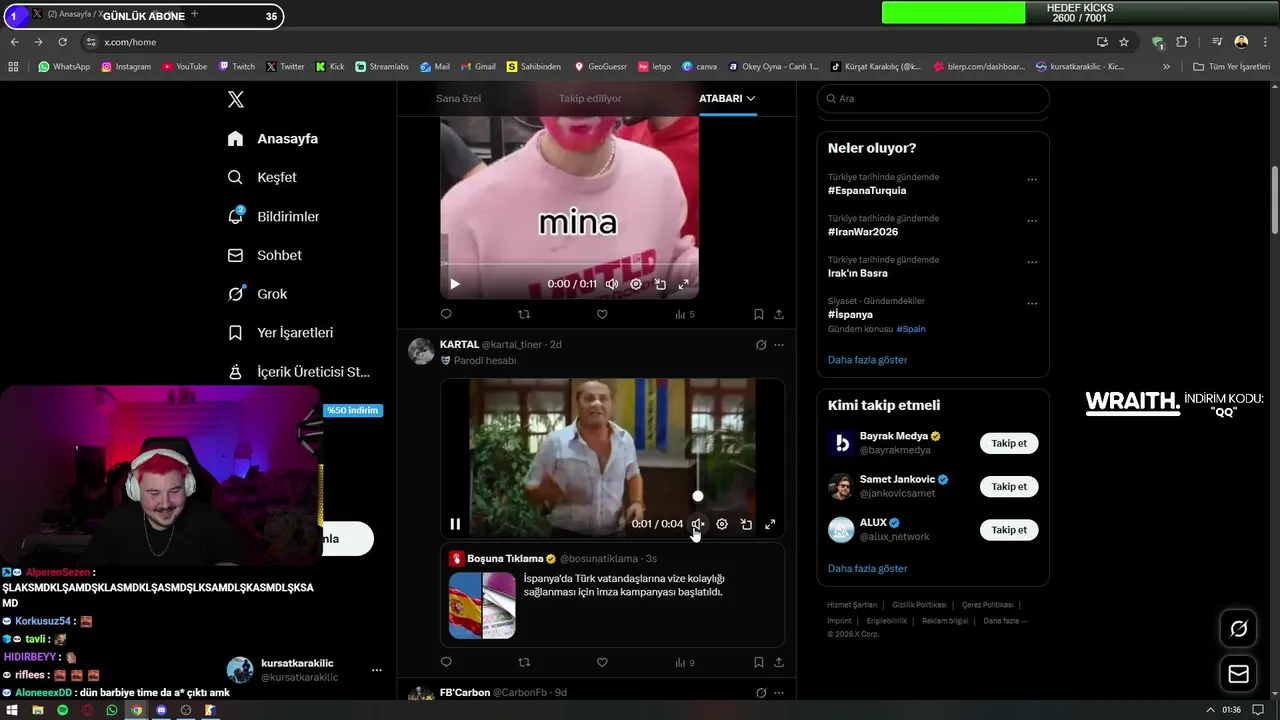Bookmark the mina video post
The height and width of the screenshot is (720, 1280).
coord(759,314)
